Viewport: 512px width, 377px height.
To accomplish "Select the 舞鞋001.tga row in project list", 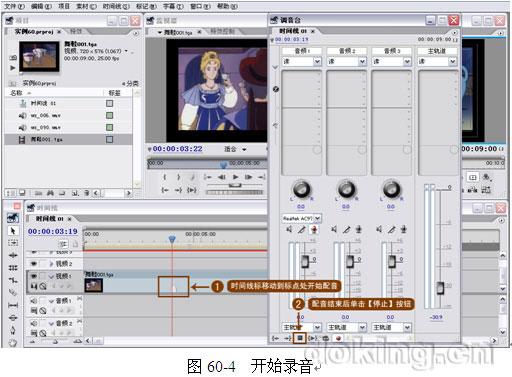I will point(68,139).
